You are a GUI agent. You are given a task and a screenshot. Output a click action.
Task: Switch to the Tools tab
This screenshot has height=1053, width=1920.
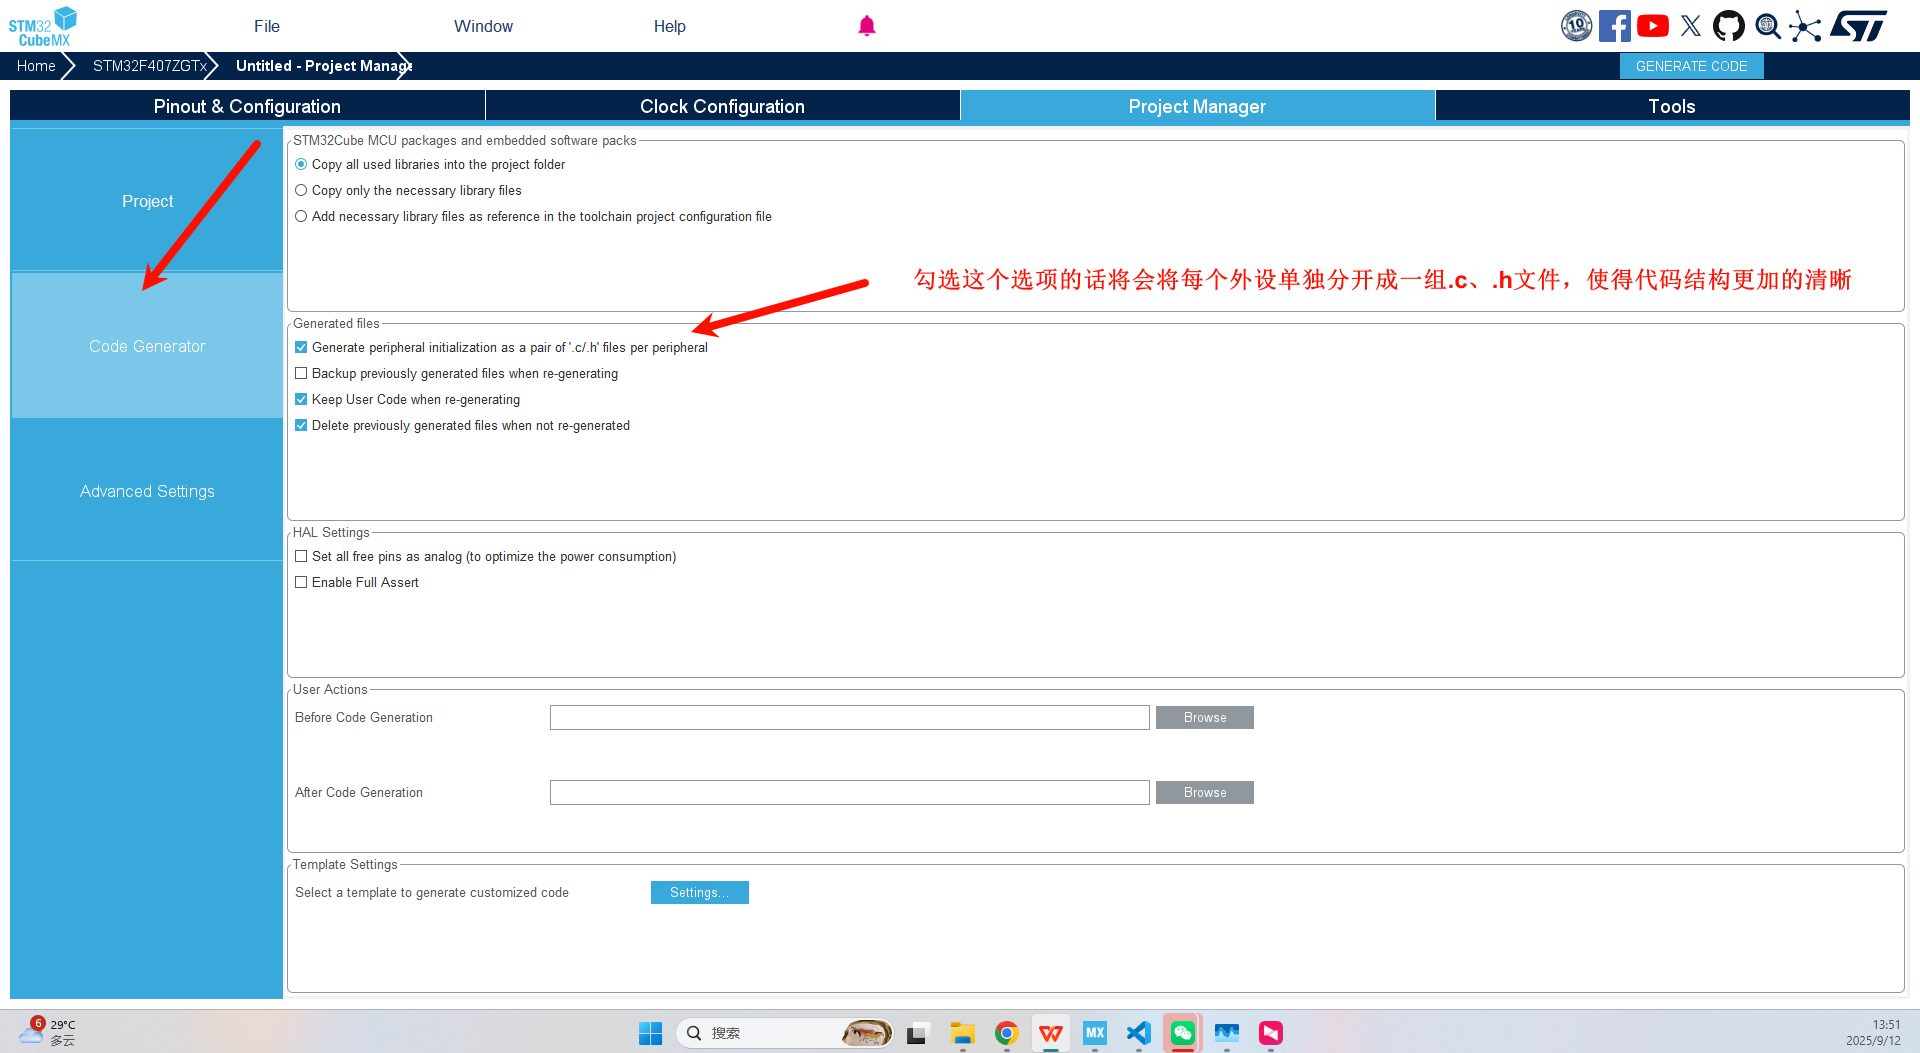(1672, 106)
